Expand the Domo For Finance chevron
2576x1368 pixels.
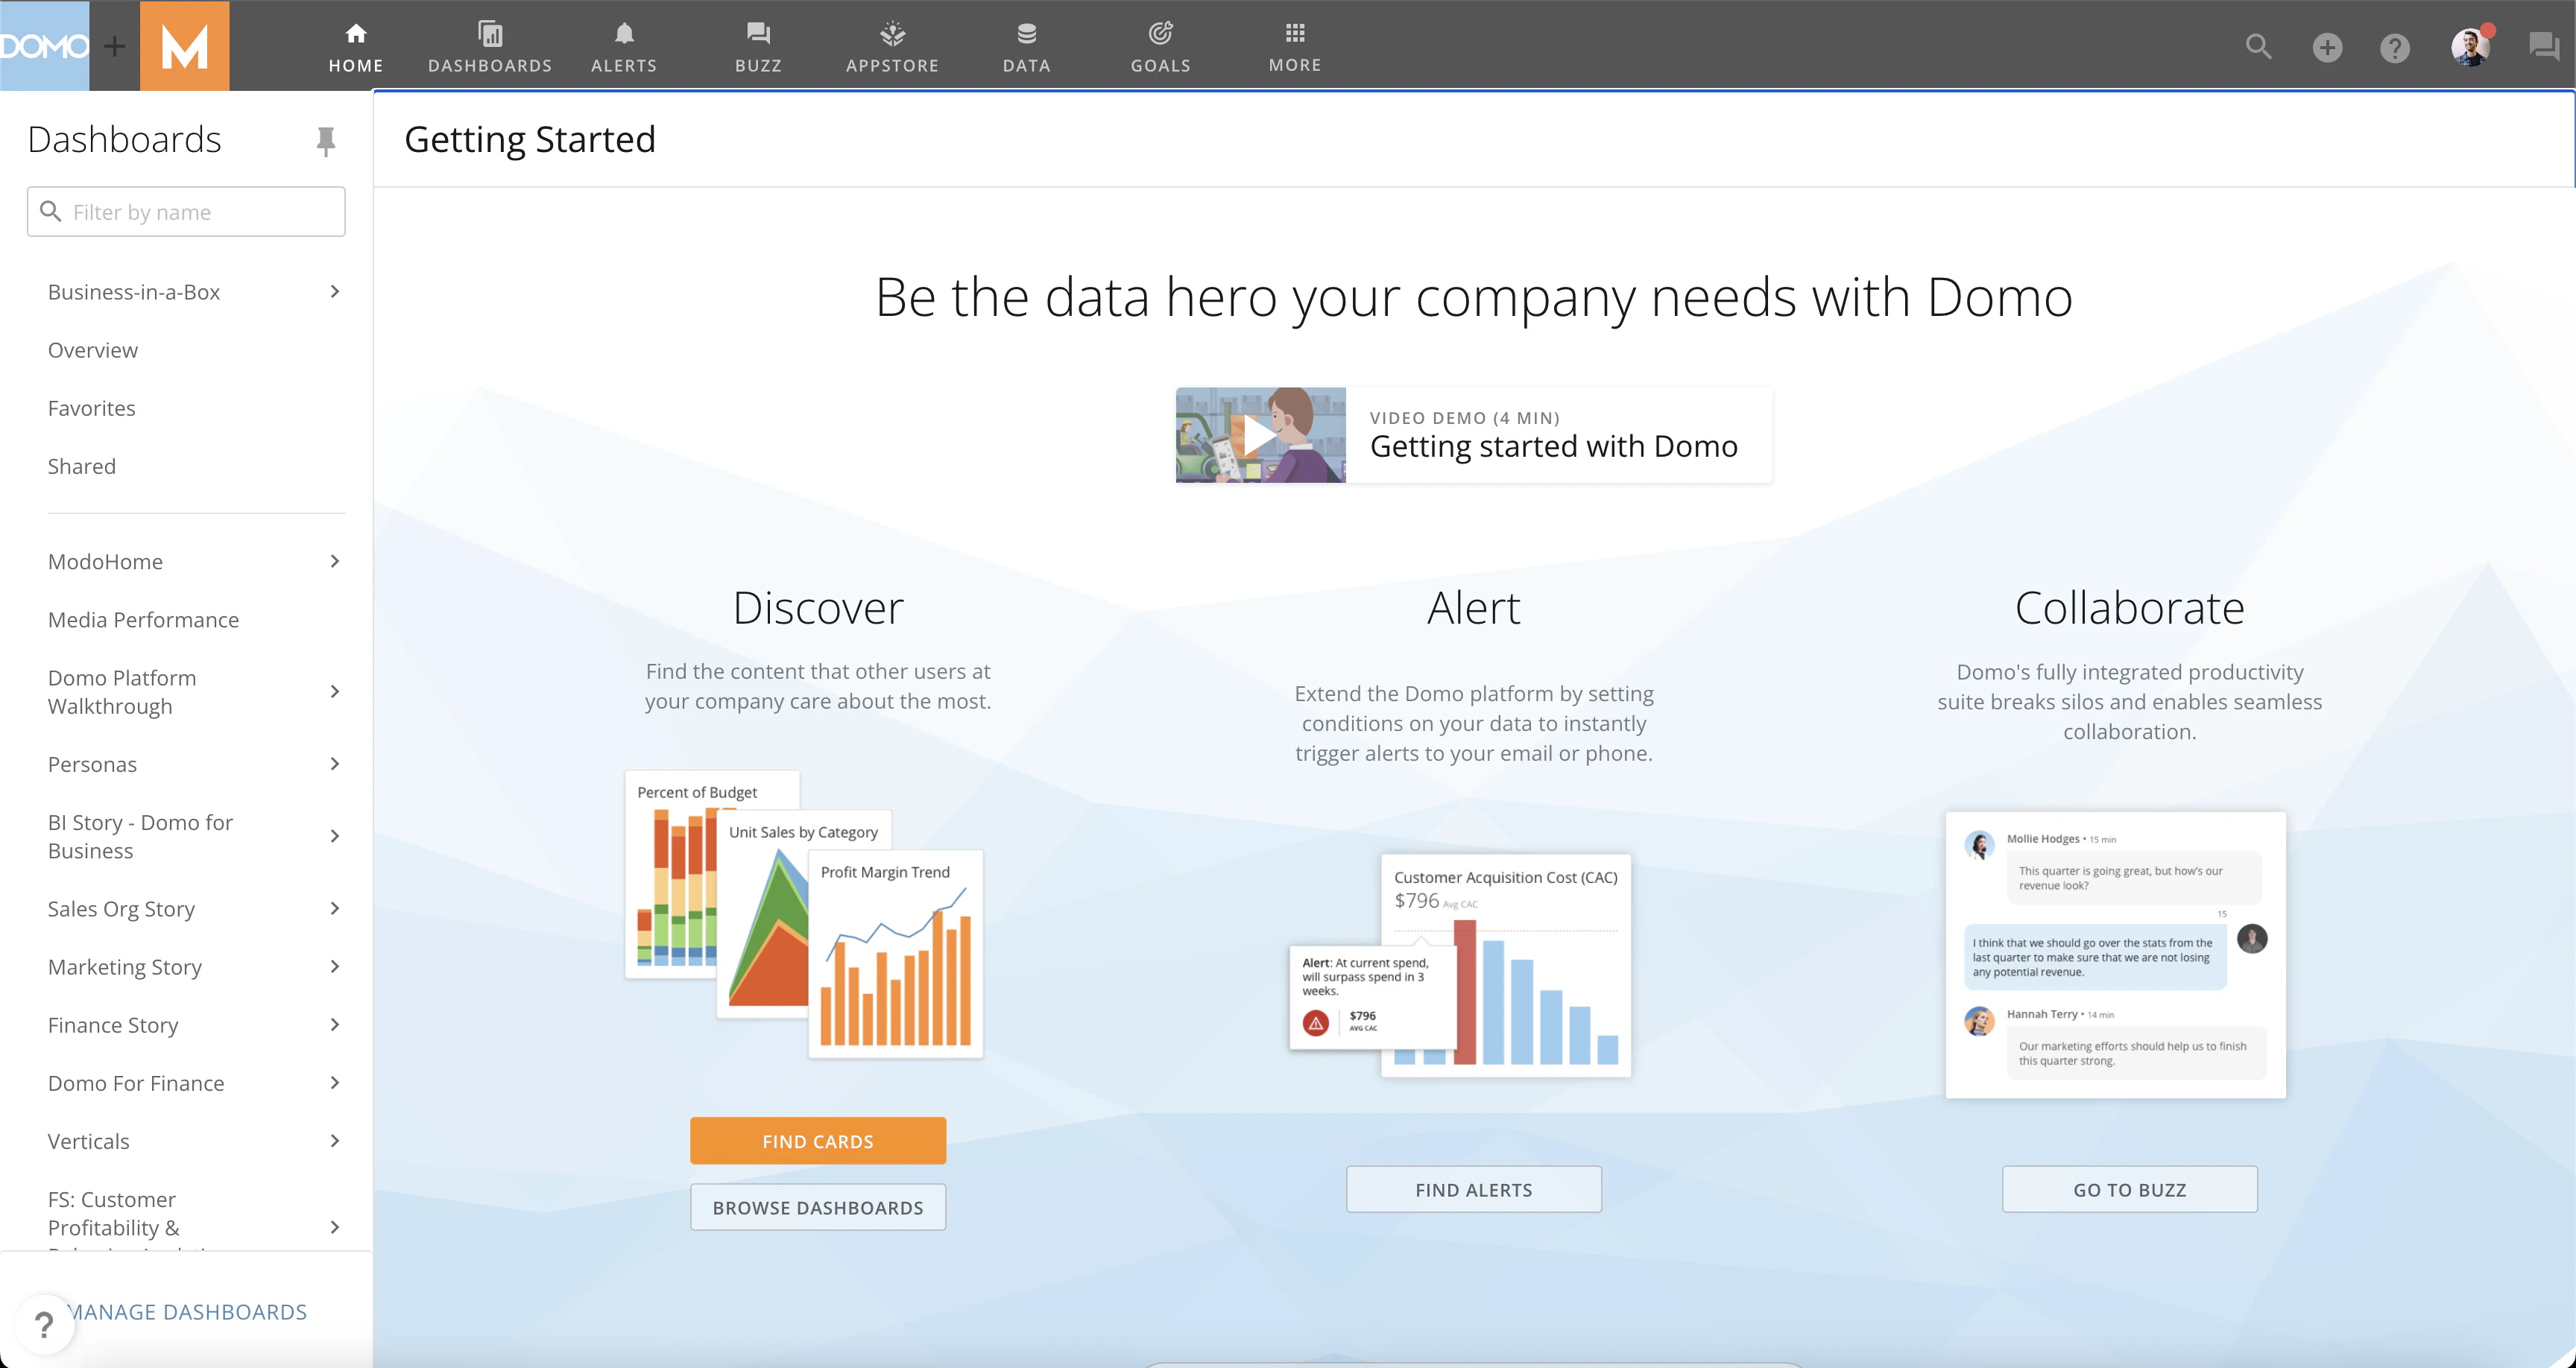click(335, 1082)
